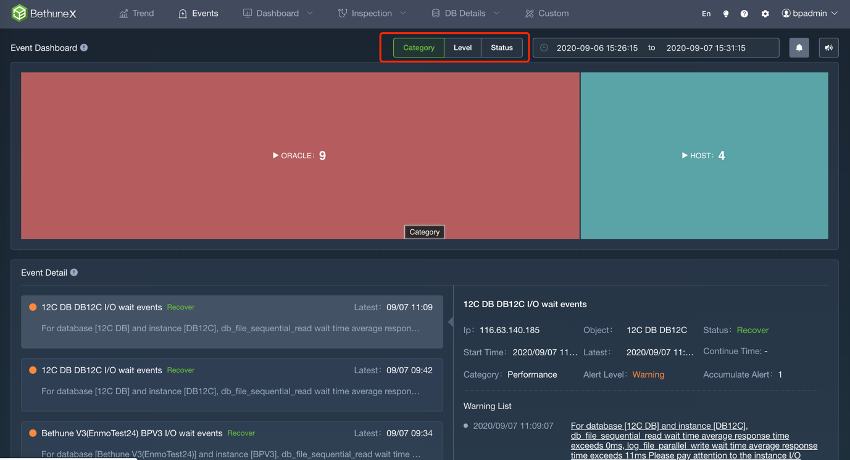Go to the Trend tab

click(x=137, y=14)
